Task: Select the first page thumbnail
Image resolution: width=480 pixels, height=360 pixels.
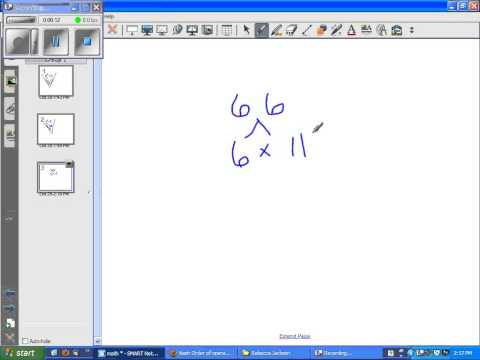Action: pos(56,80)
